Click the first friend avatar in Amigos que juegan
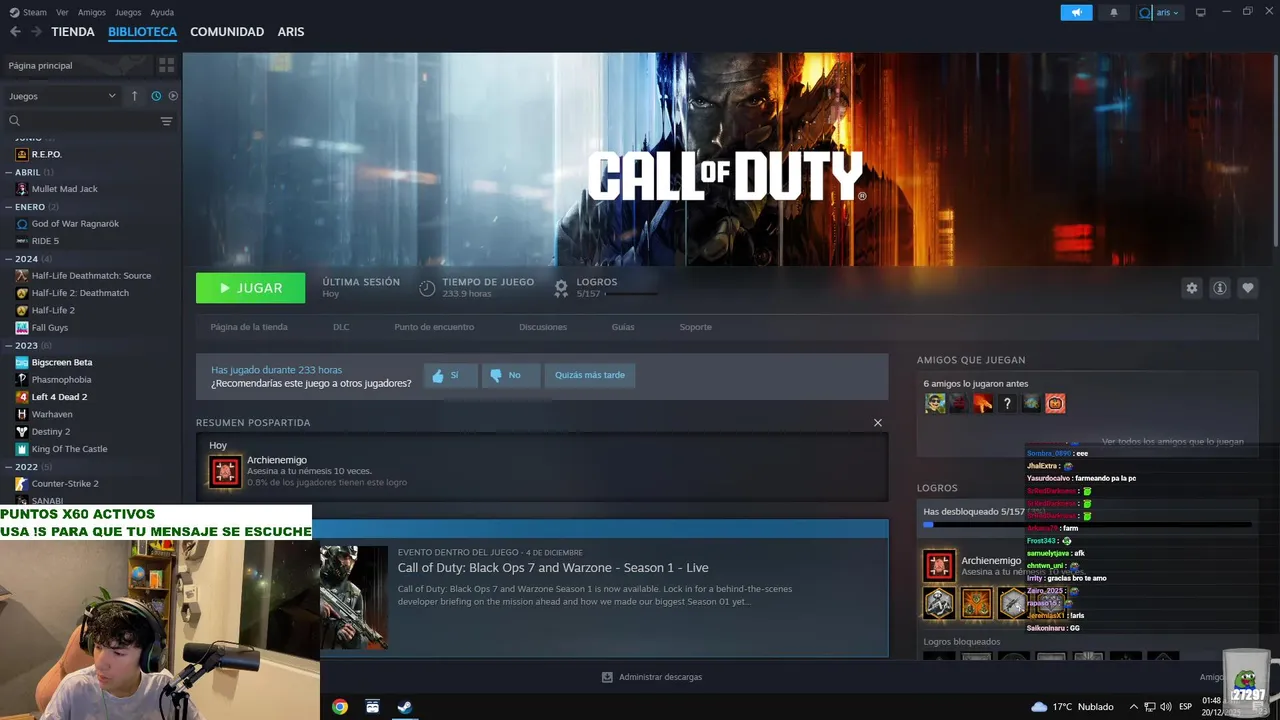This screenshot has height=720, width=1280. point(935,403)
